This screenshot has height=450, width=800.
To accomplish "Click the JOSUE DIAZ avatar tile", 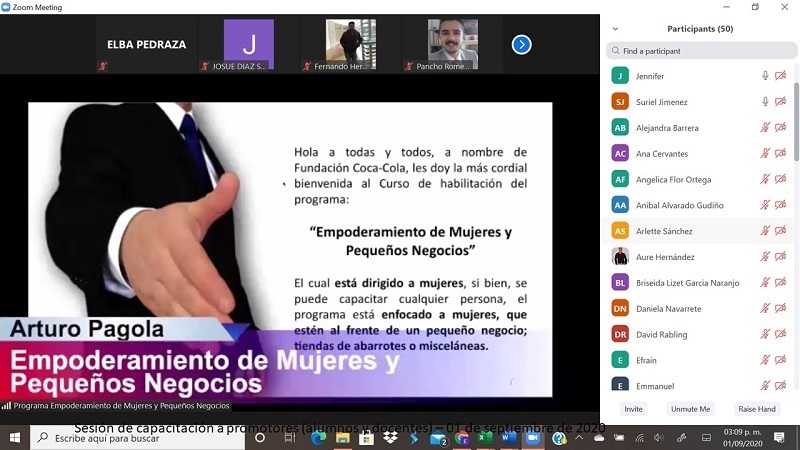I will click(249, 44).
